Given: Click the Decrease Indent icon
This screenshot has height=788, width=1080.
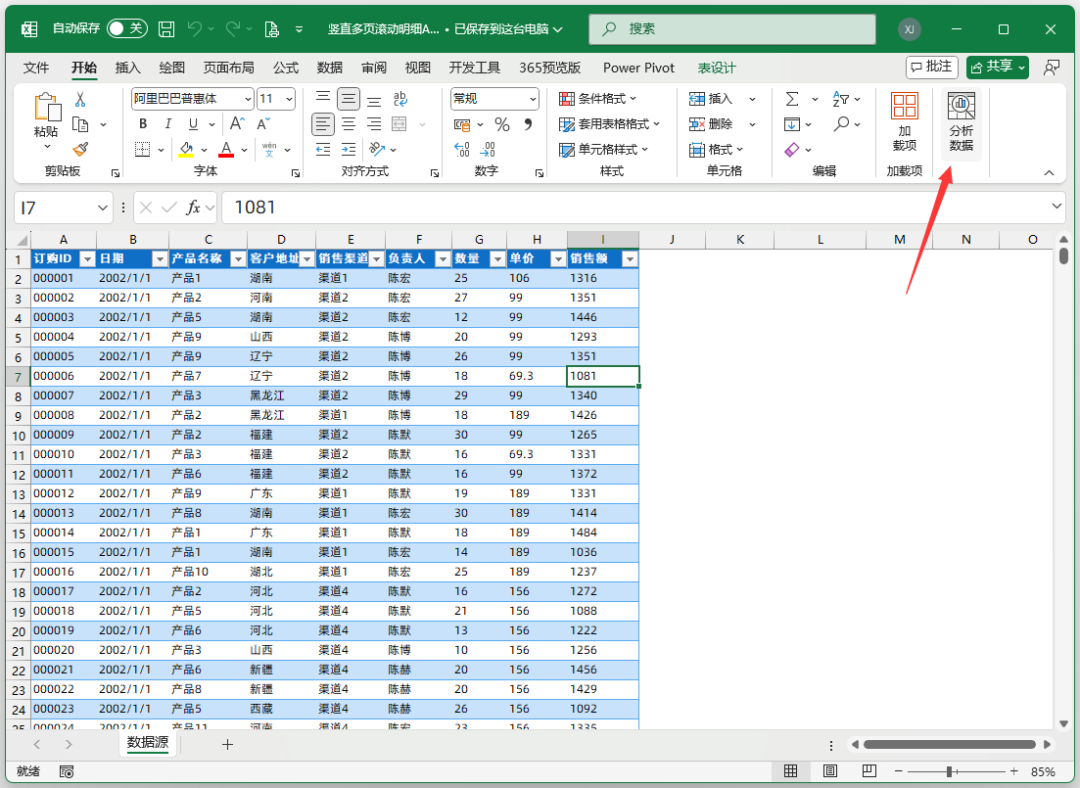Looking at the screenshot, I should 323,149.
